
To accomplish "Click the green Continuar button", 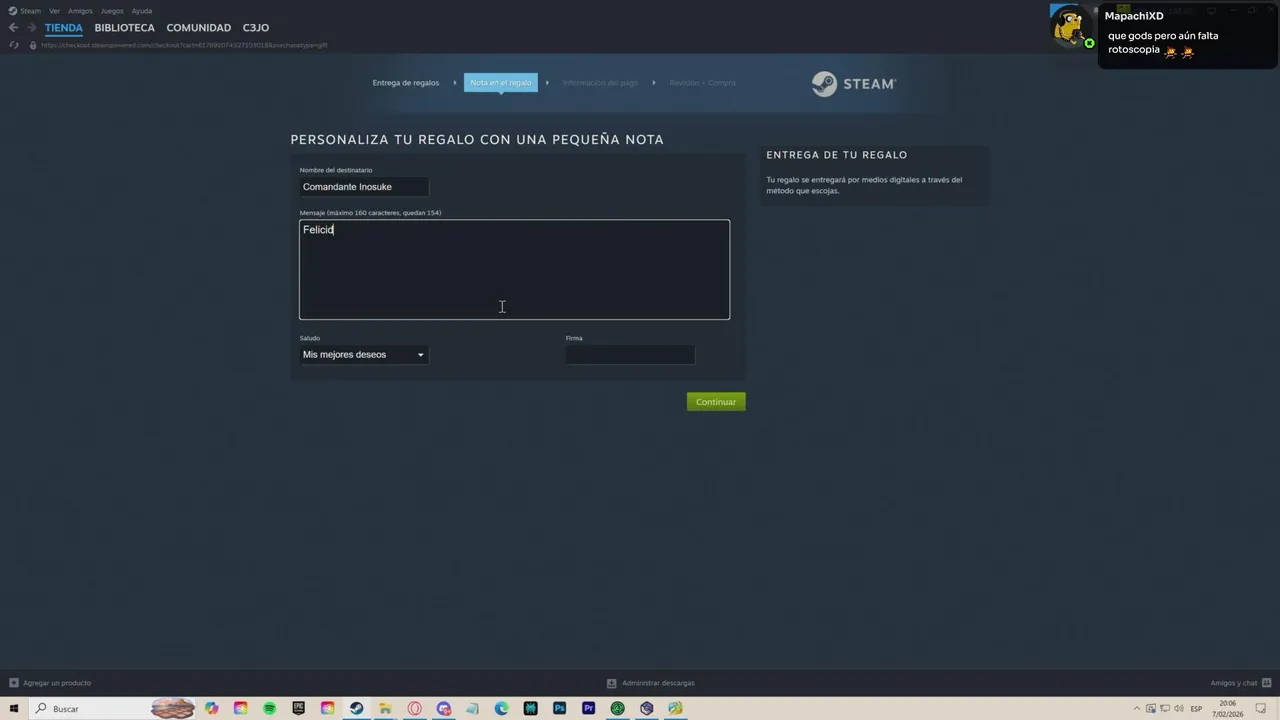I will click(716, 402).
